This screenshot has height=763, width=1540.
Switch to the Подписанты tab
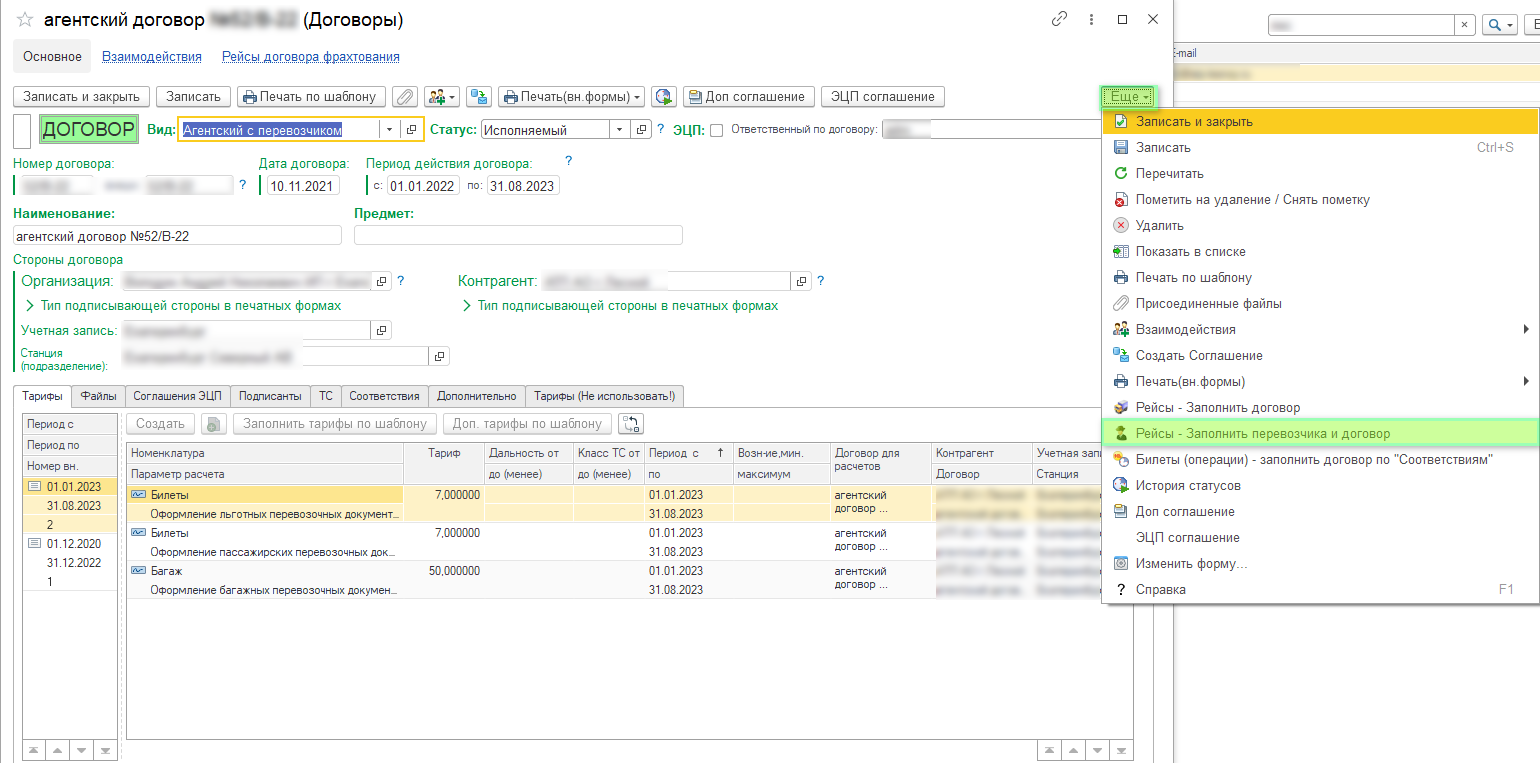pyautogui.click(x=270, y=396)
